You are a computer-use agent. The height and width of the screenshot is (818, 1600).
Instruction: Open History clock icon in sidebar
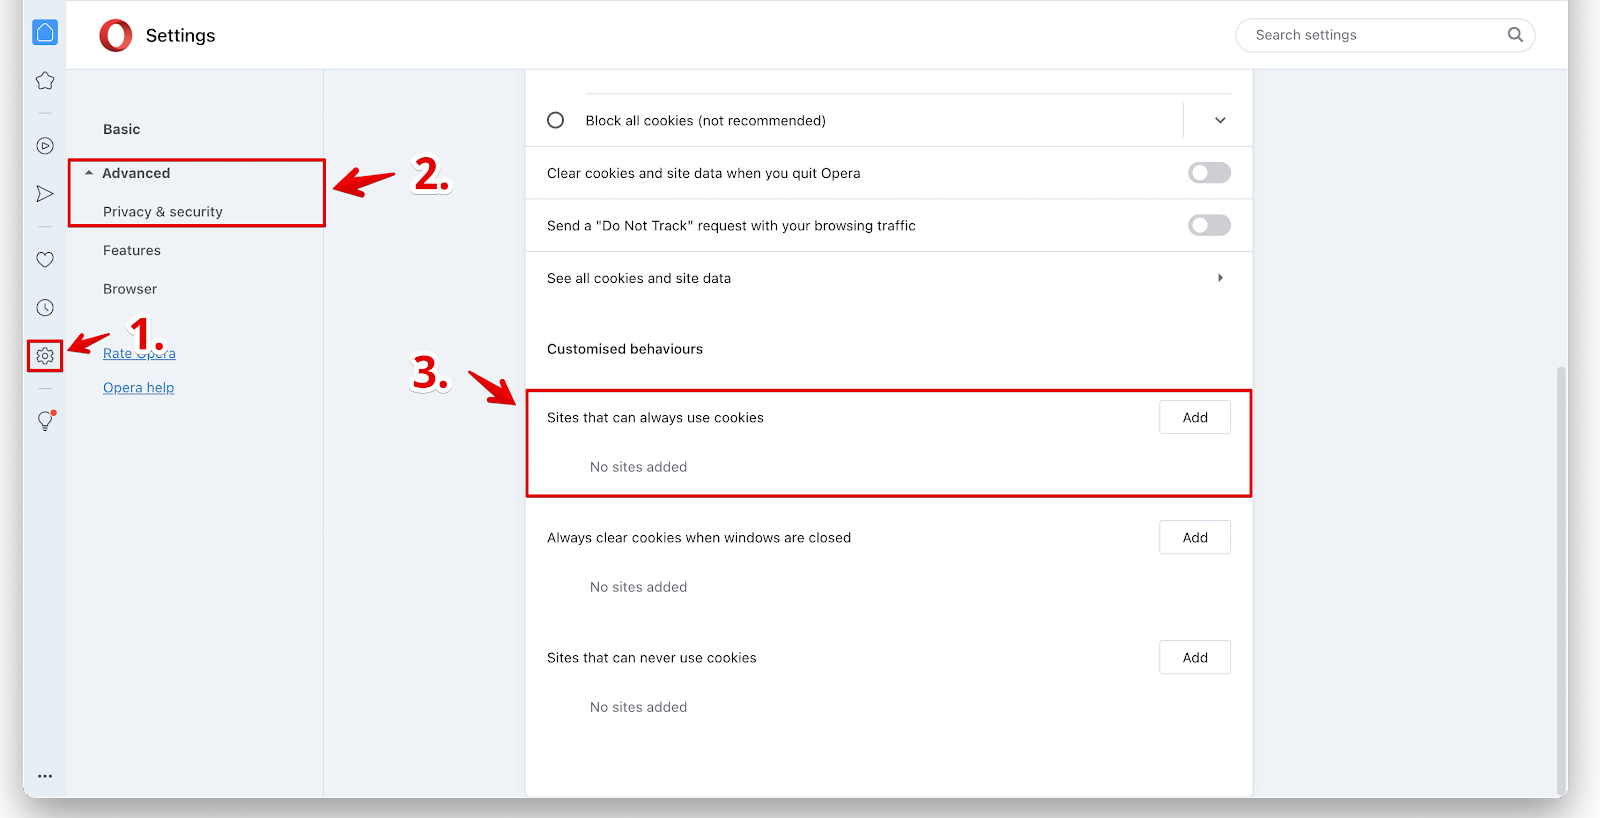[x=45, y=308]
